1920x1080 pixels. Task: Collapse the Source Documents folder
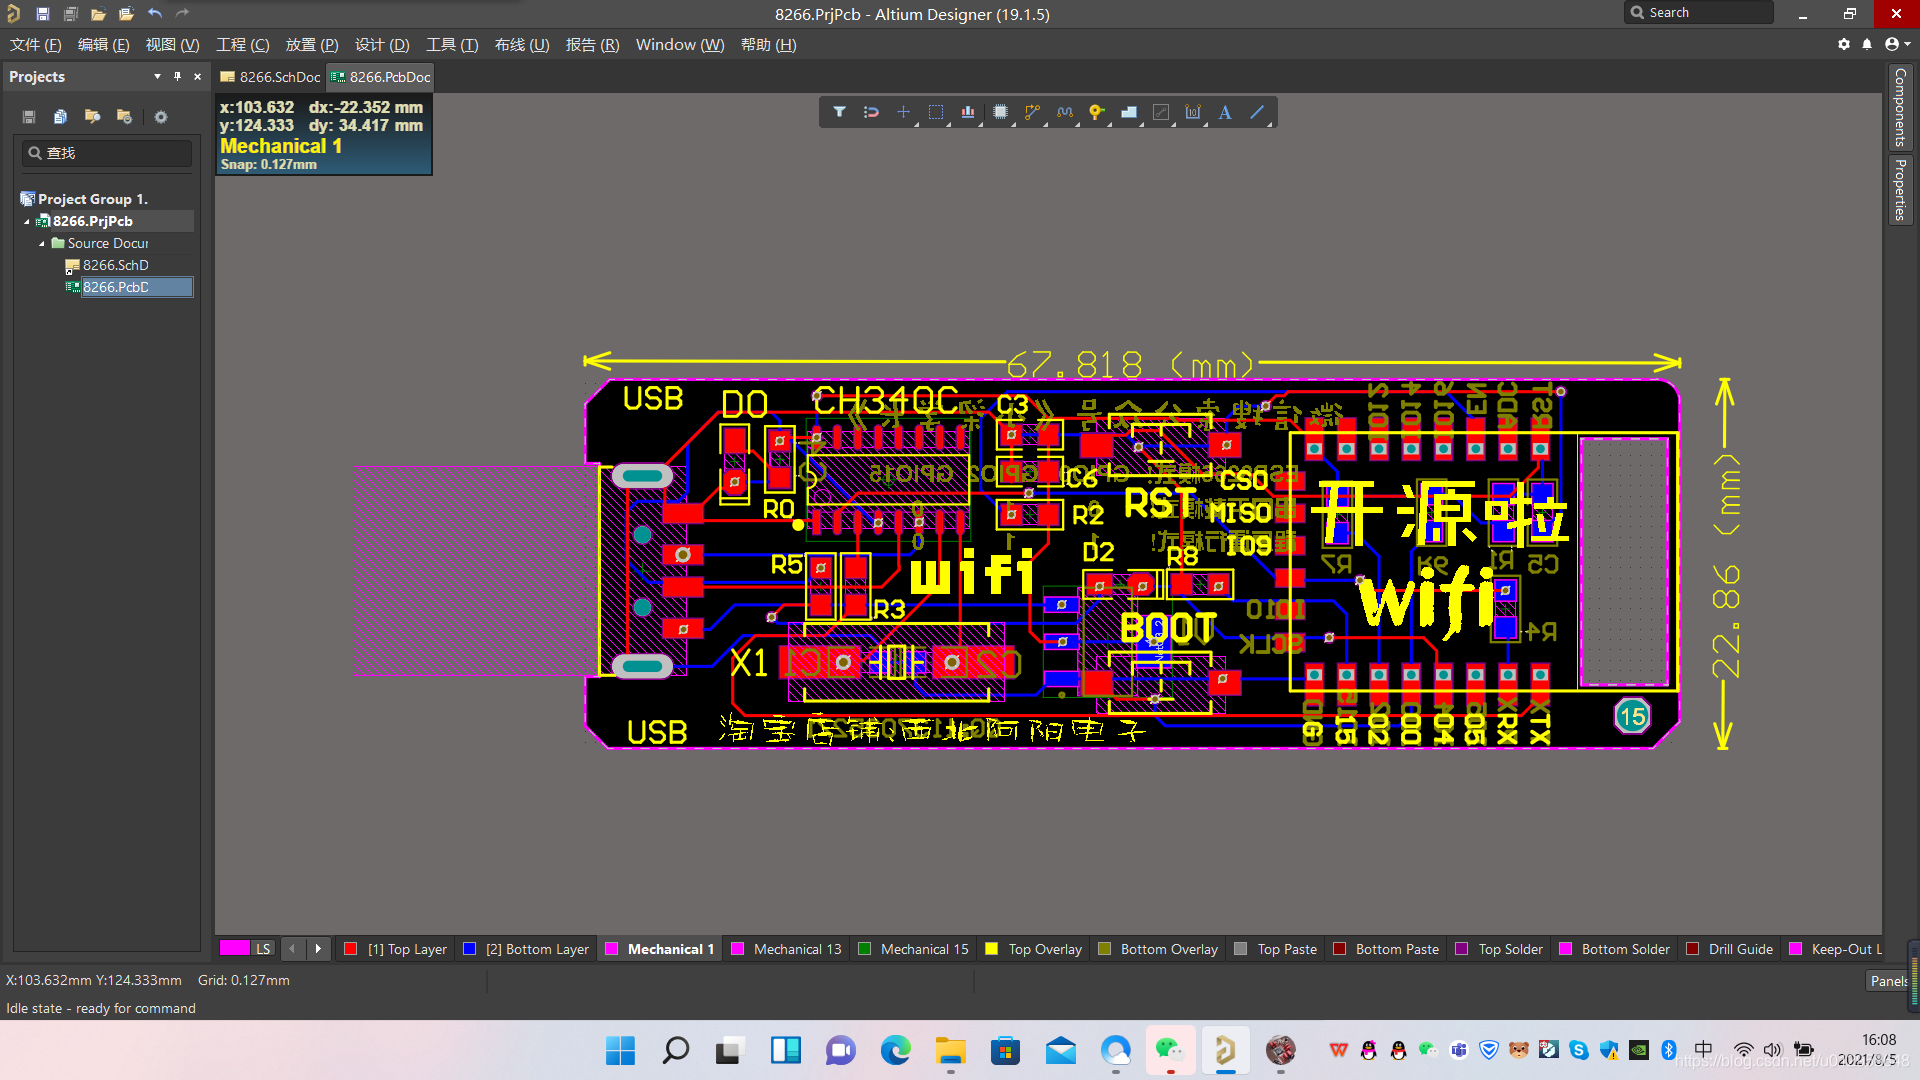pos(42,243)
